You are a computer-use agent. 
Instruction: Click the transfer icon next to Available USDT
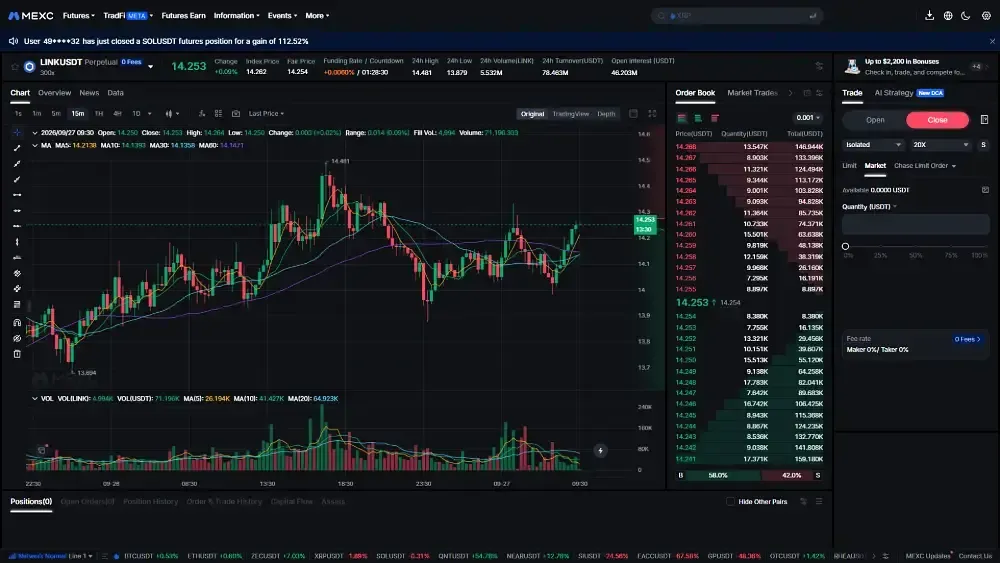(x=985, y=190)
